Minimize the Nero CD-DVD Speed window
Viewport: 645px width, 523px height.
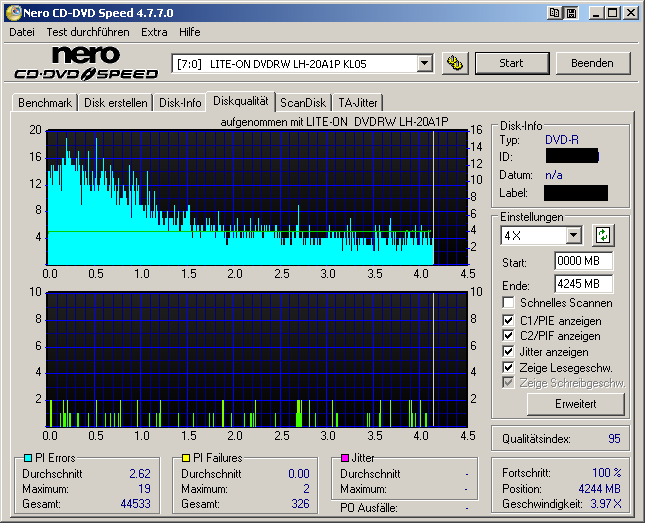[595, 13]
